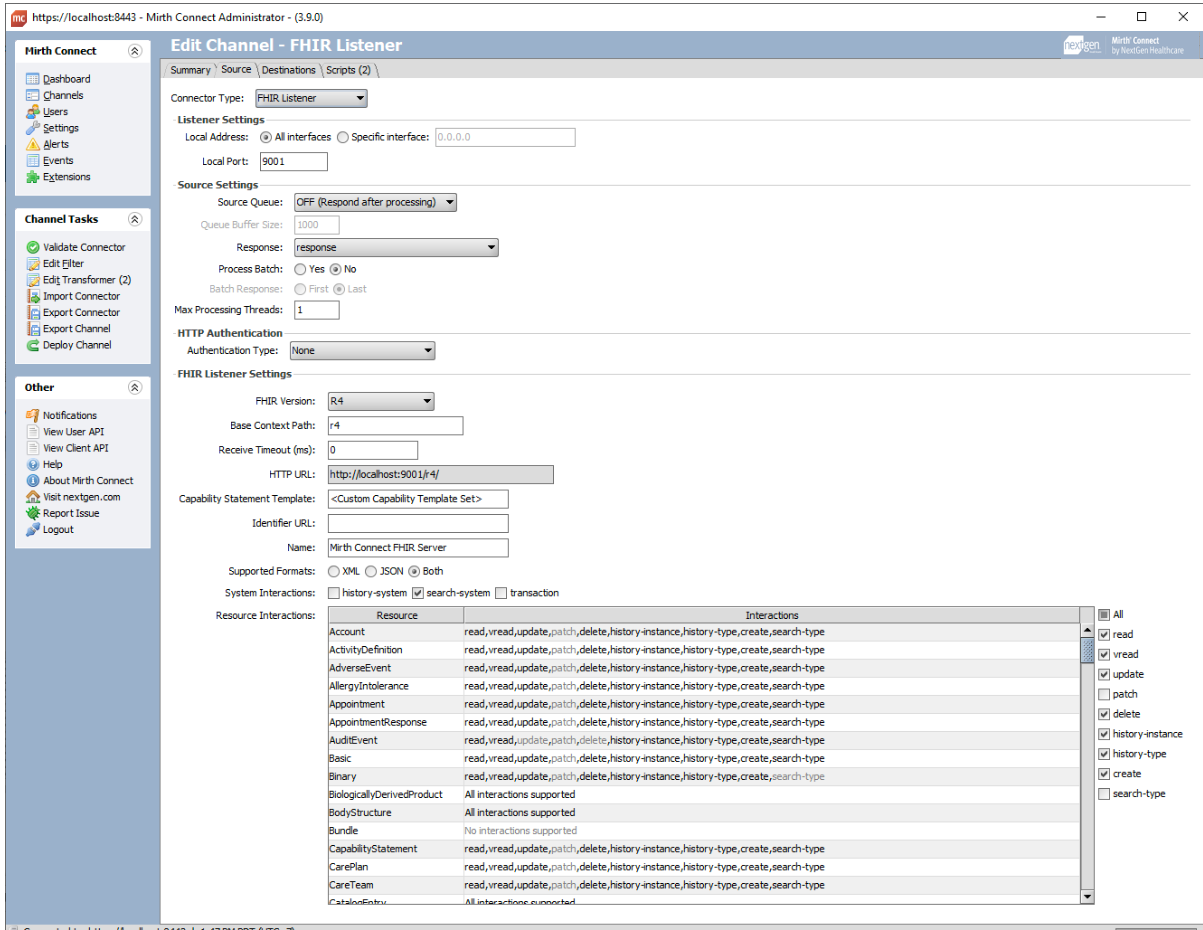The image size is (1203, 930).
Task: Open the Visit nextgen.com link
Action: (81, 497)
